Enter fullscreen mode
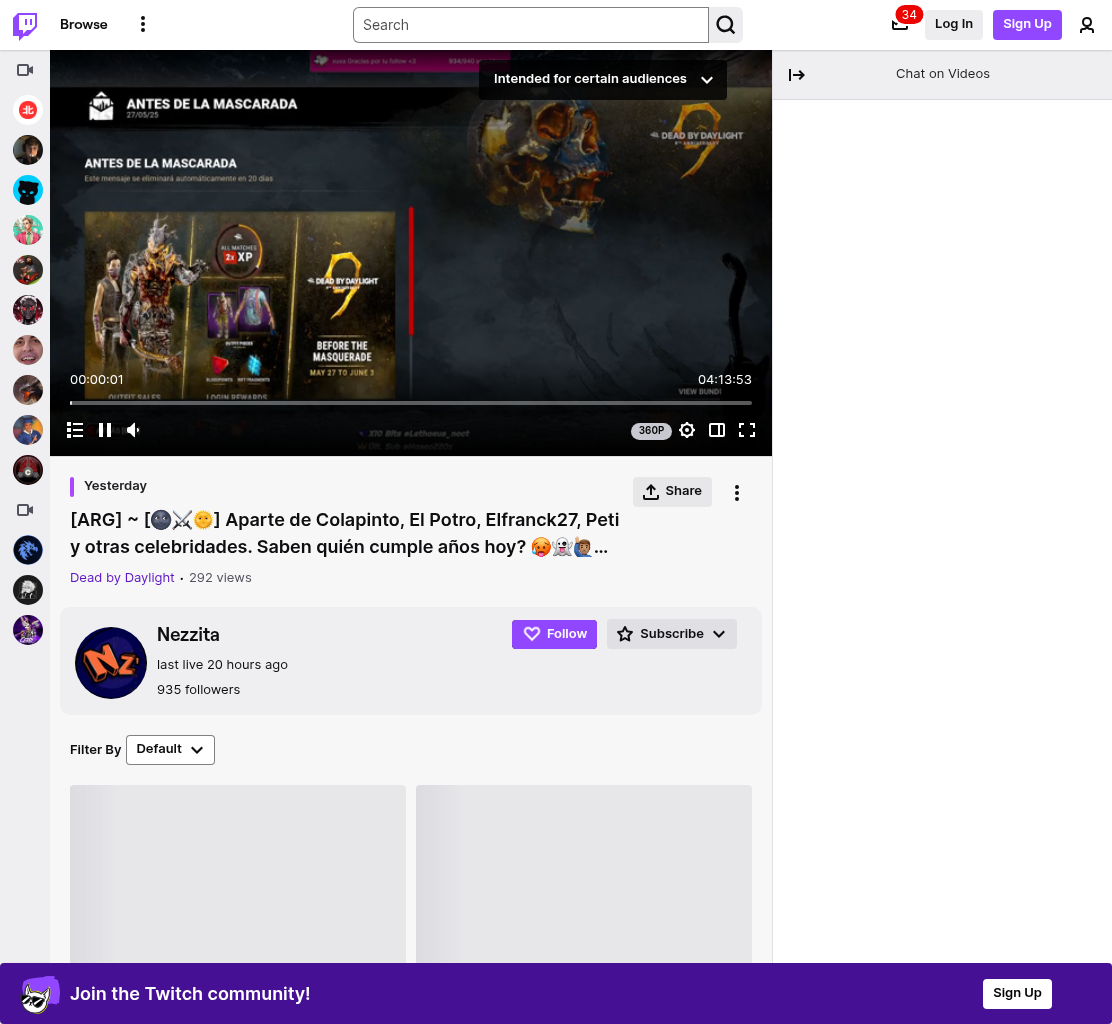The image size is (1112, 1024). (747, 430)
